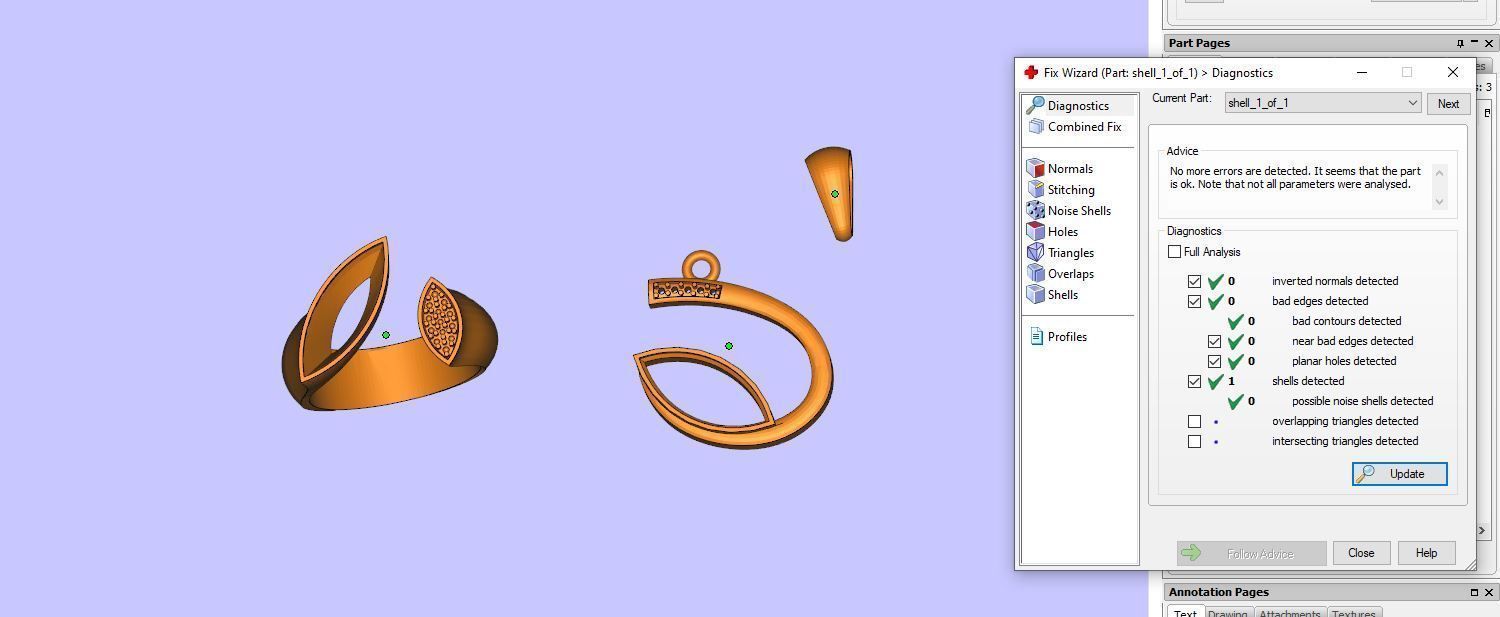Click the Close button in Fix Wizard

[1361, 553]
